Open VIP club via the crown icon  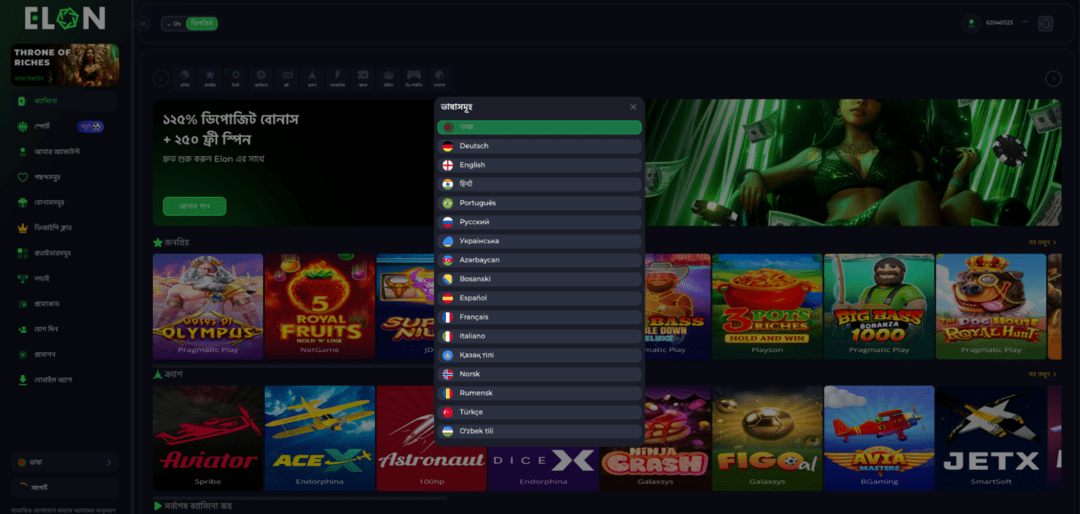tap(65, 227)
